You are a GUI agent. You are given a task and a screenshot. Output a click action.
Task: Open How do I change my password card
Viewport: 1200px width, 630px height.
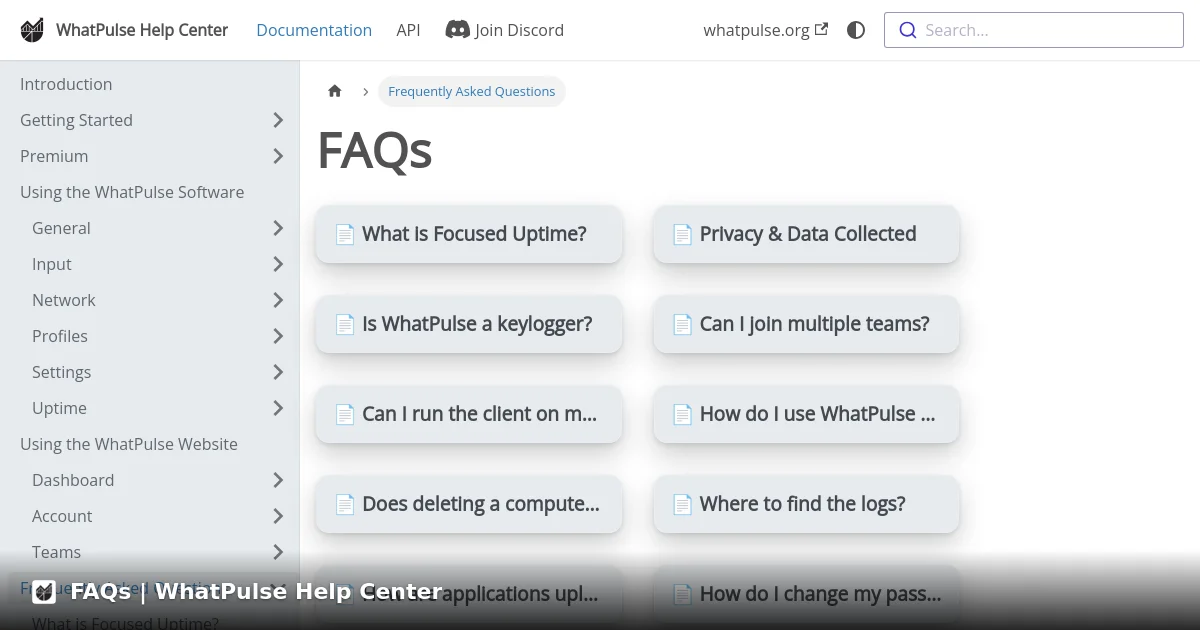point(806,594)
